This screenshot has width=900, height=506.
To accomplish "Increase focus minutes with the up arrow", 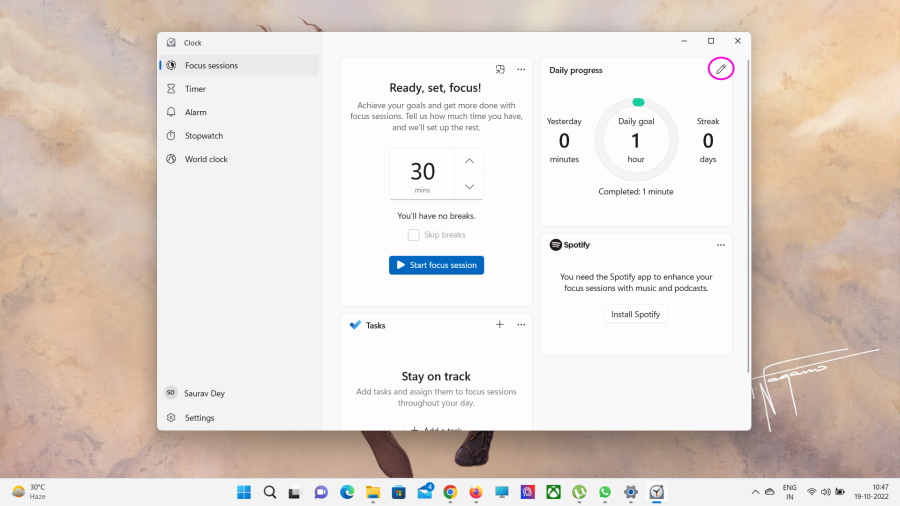I will (x=469, y=161).
